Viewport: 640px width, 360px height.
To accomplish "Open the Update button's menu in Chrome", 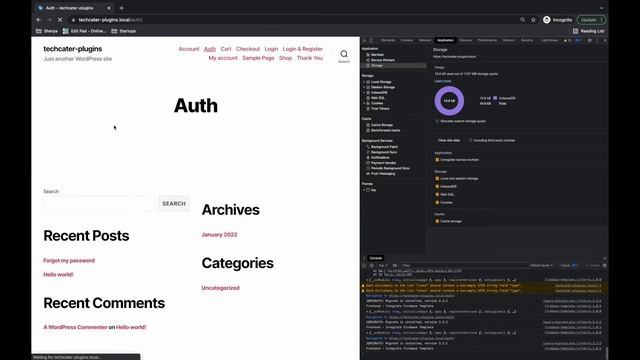I will click(x=591, y=20).
